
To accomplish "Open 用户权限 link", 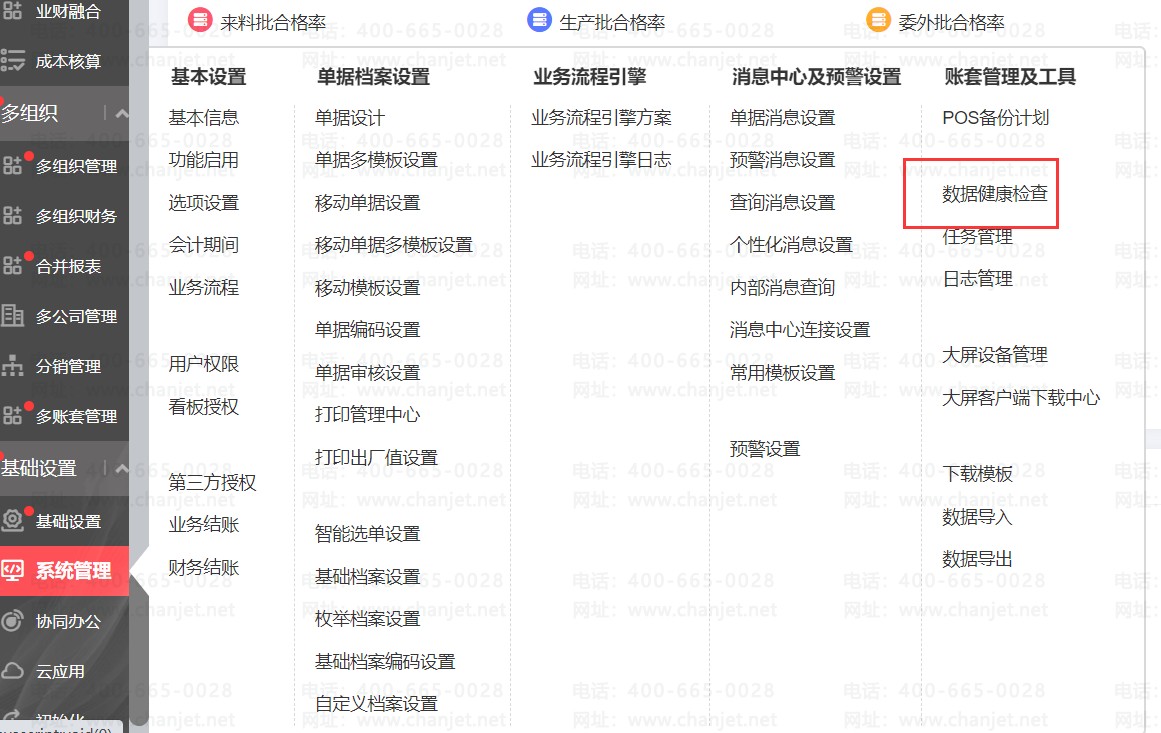I will click(x=204, y=364).
